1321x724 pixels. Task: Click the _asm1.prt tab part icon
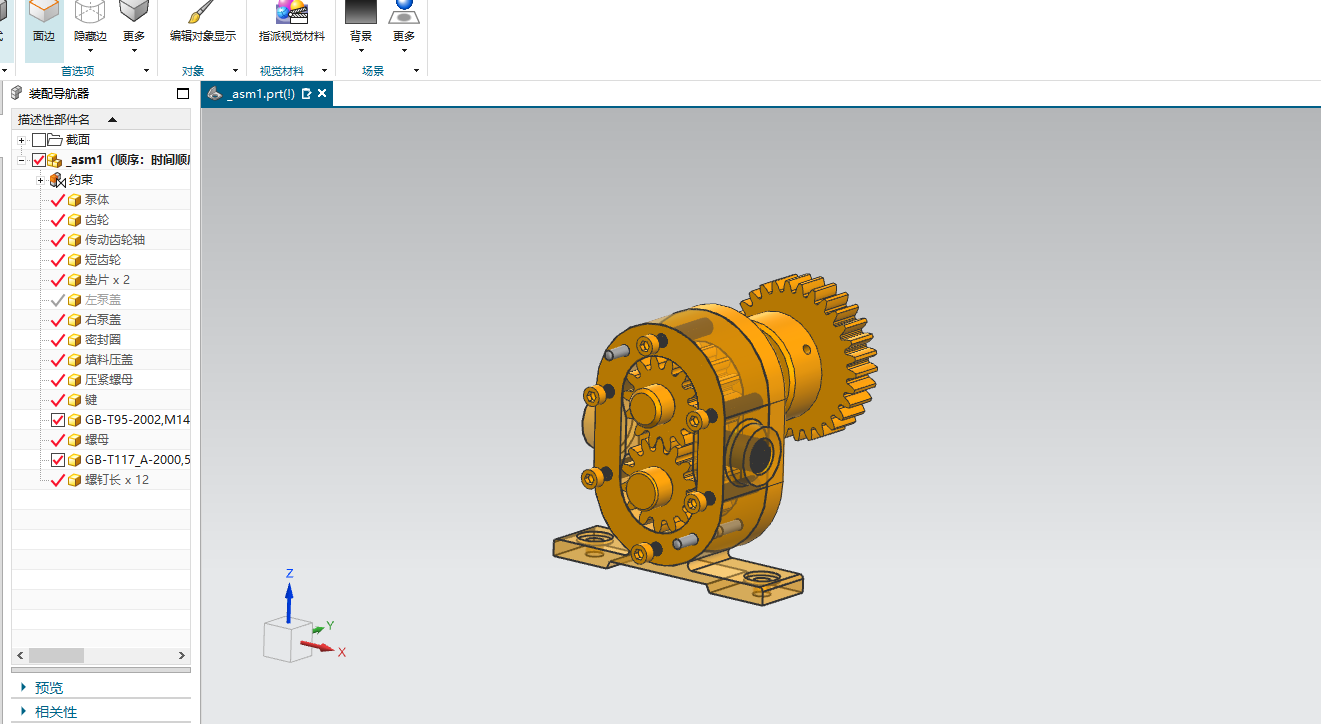point(214,94)
